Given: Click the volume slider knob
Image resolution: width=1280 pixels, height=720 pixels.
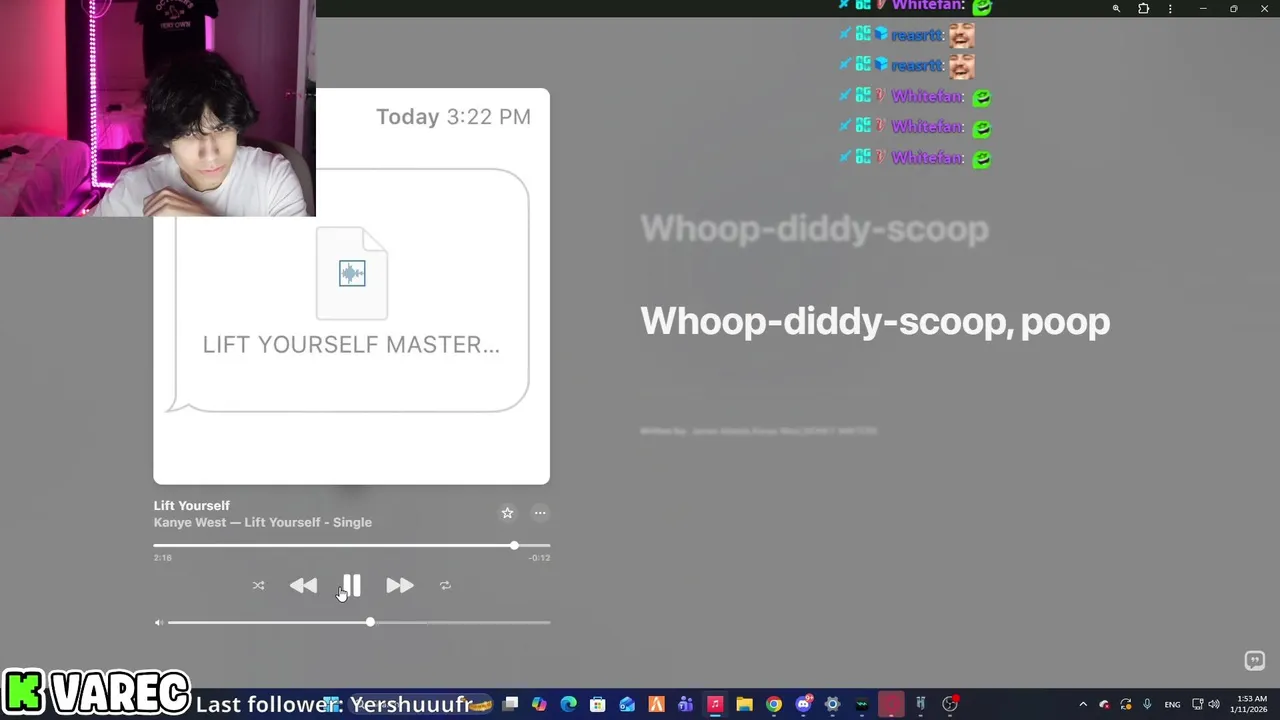Looking at the screenshot, I should tap(370, 622).
